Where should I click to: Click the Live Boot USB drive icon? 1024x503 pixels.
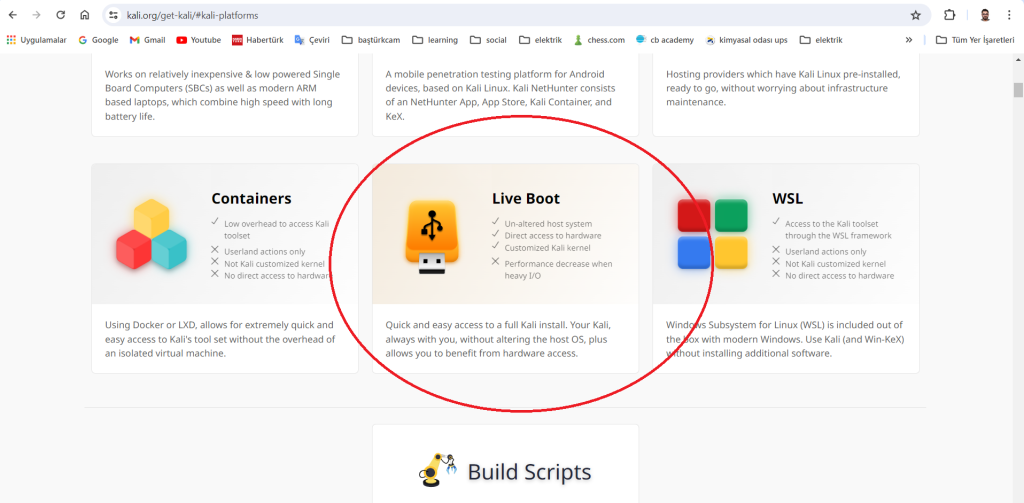point(431,236)
